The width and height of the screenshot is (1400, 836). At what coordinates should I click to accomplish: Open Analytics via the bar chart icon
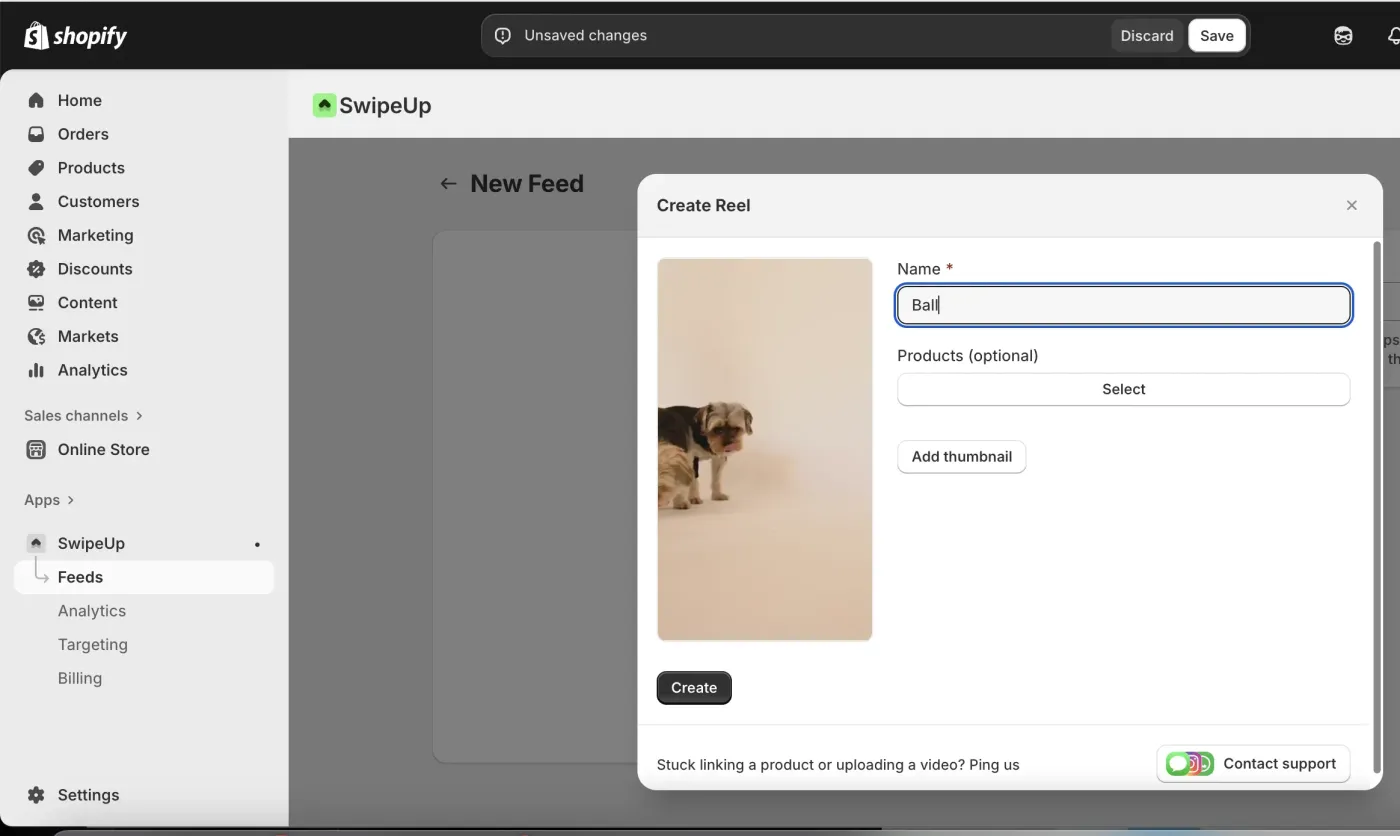click(x=36, y=370)
